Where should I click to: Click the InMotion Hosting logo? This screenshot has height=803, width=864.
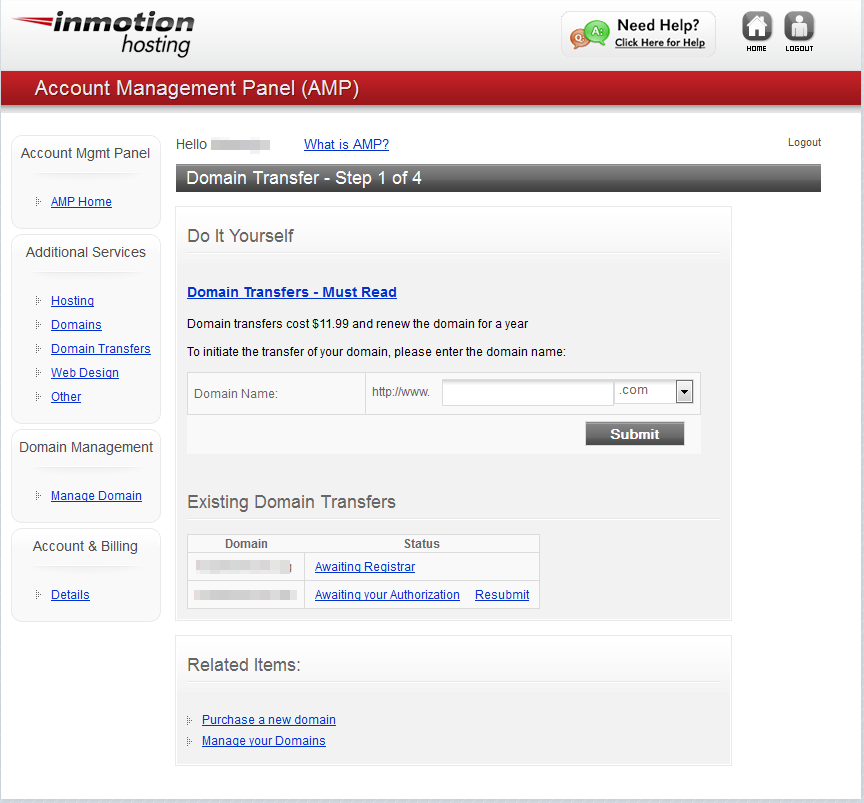[x=103, y=34]
